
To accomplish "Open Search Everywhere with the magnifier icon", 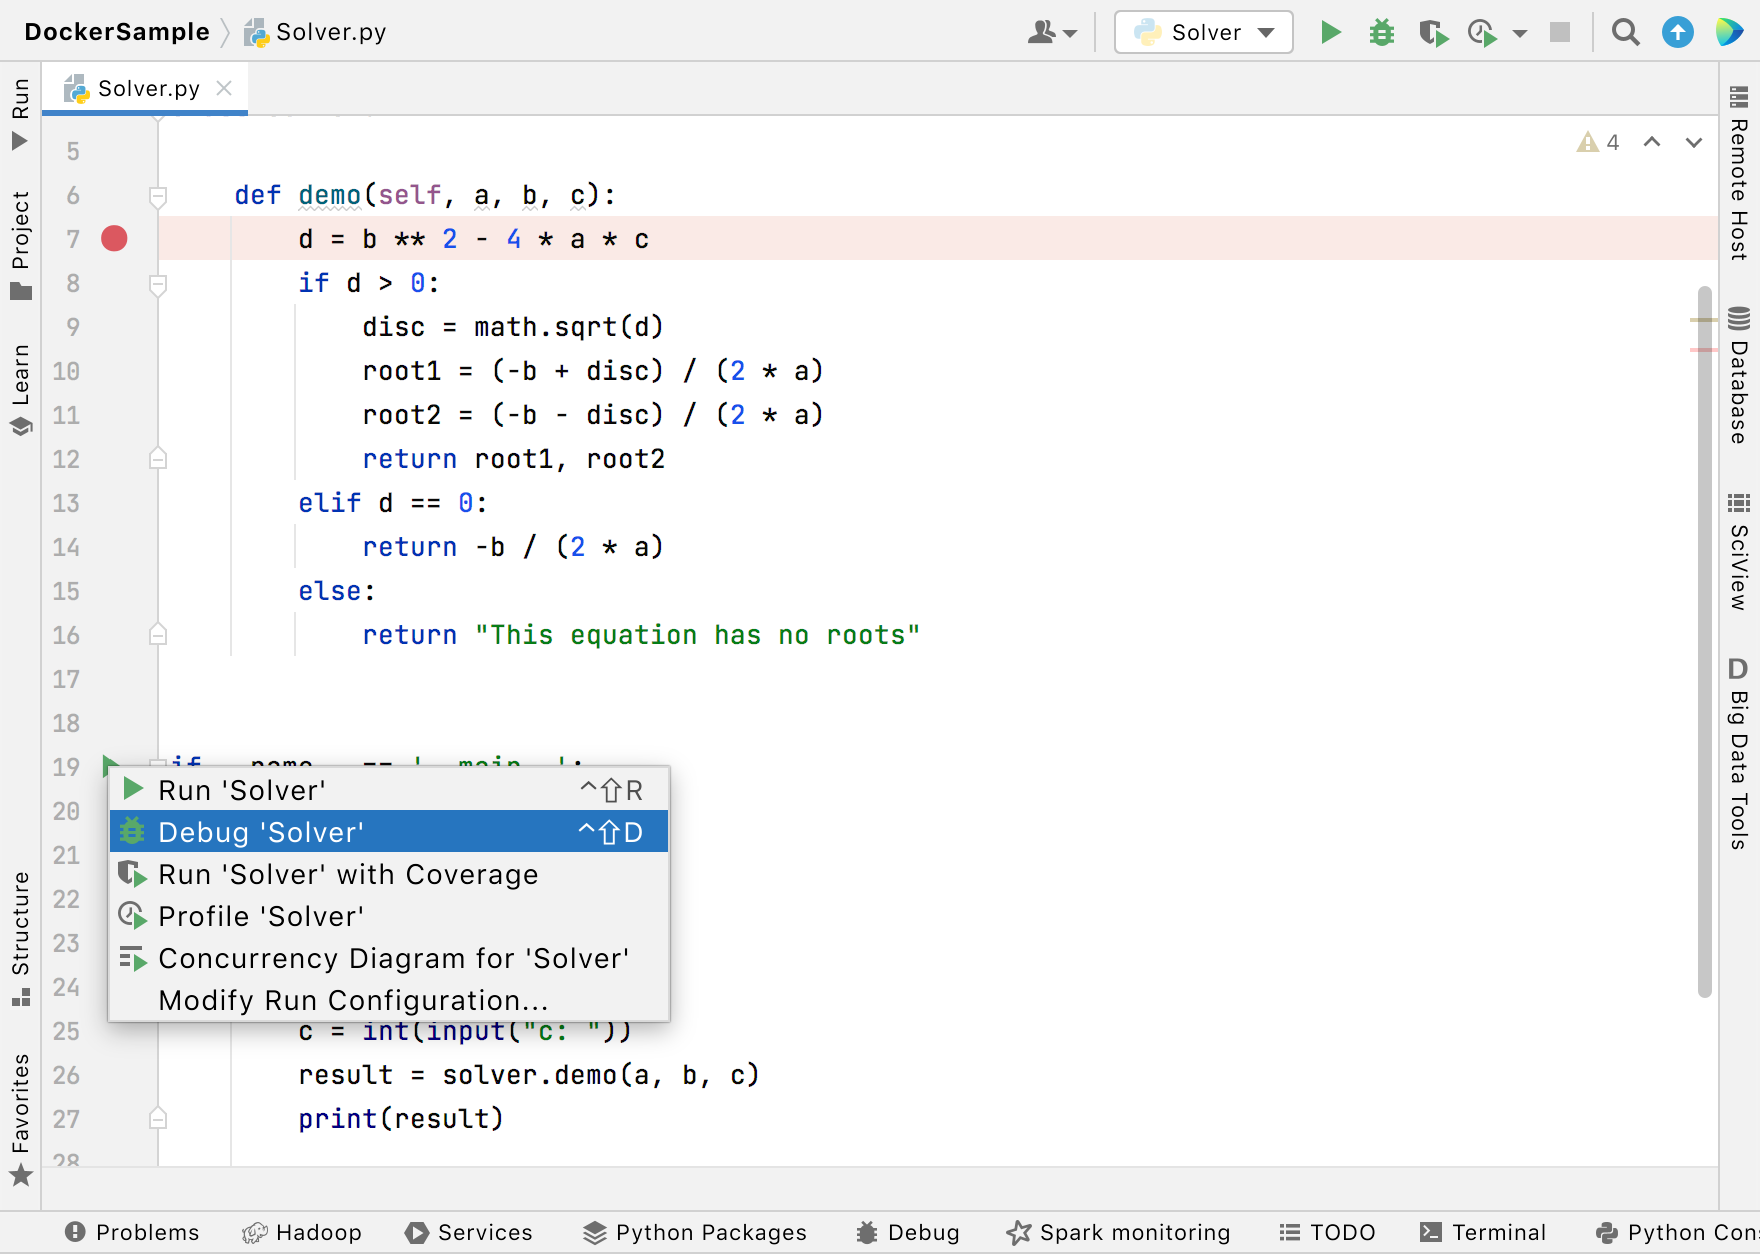I will coord(1625,32).
